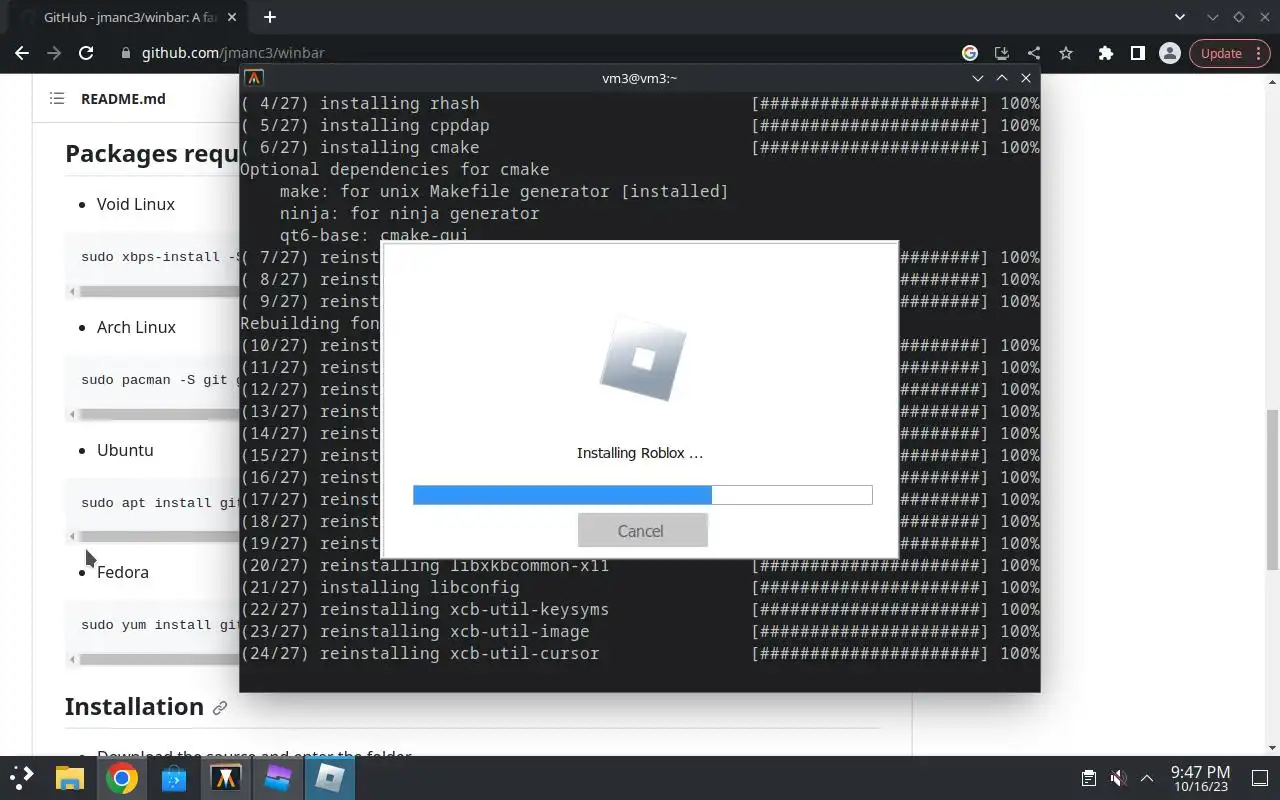Expand hidden system tray icons

(1147, 778)
